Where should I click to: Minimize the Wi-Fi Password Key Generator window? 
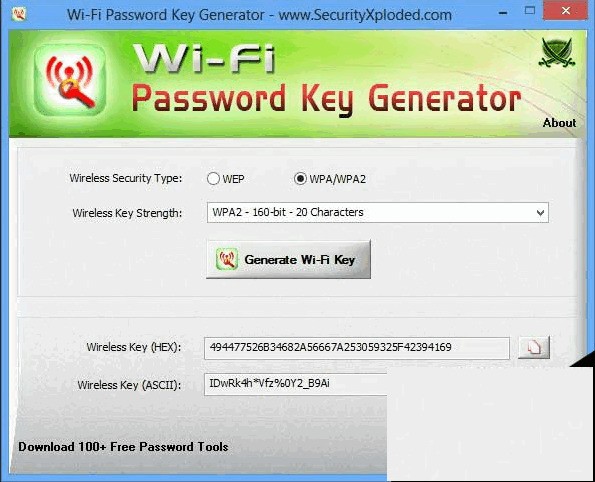503,13
